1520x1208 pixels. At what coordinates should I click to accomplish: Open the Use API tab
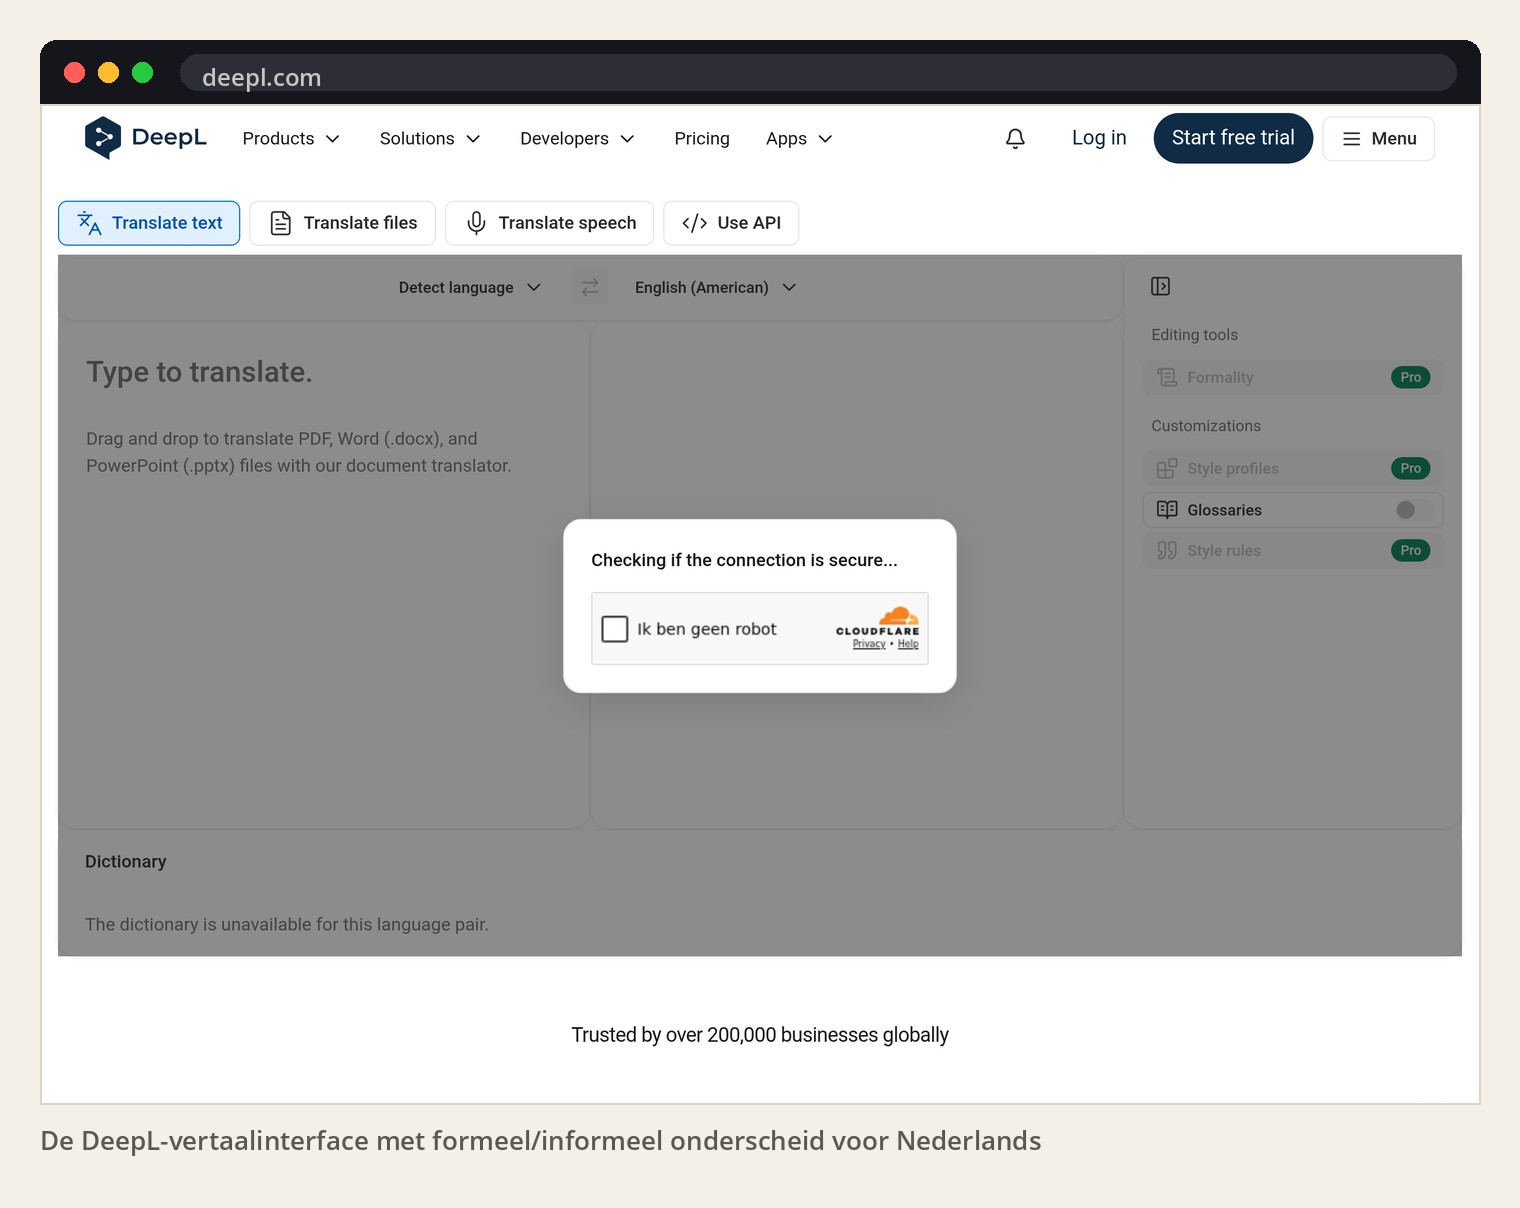pos(731,223)
